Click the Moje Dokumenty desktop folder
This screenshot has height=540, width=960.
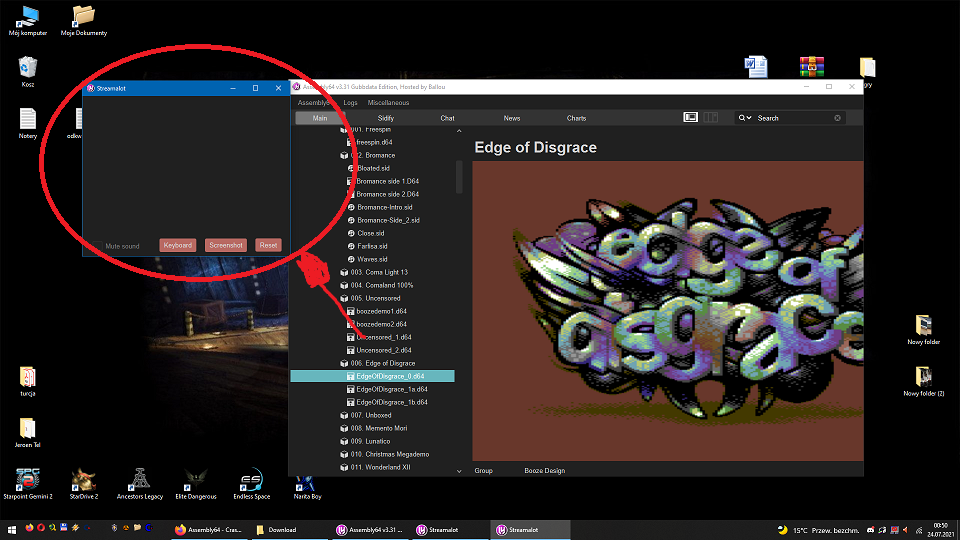[x=84, y=20]
